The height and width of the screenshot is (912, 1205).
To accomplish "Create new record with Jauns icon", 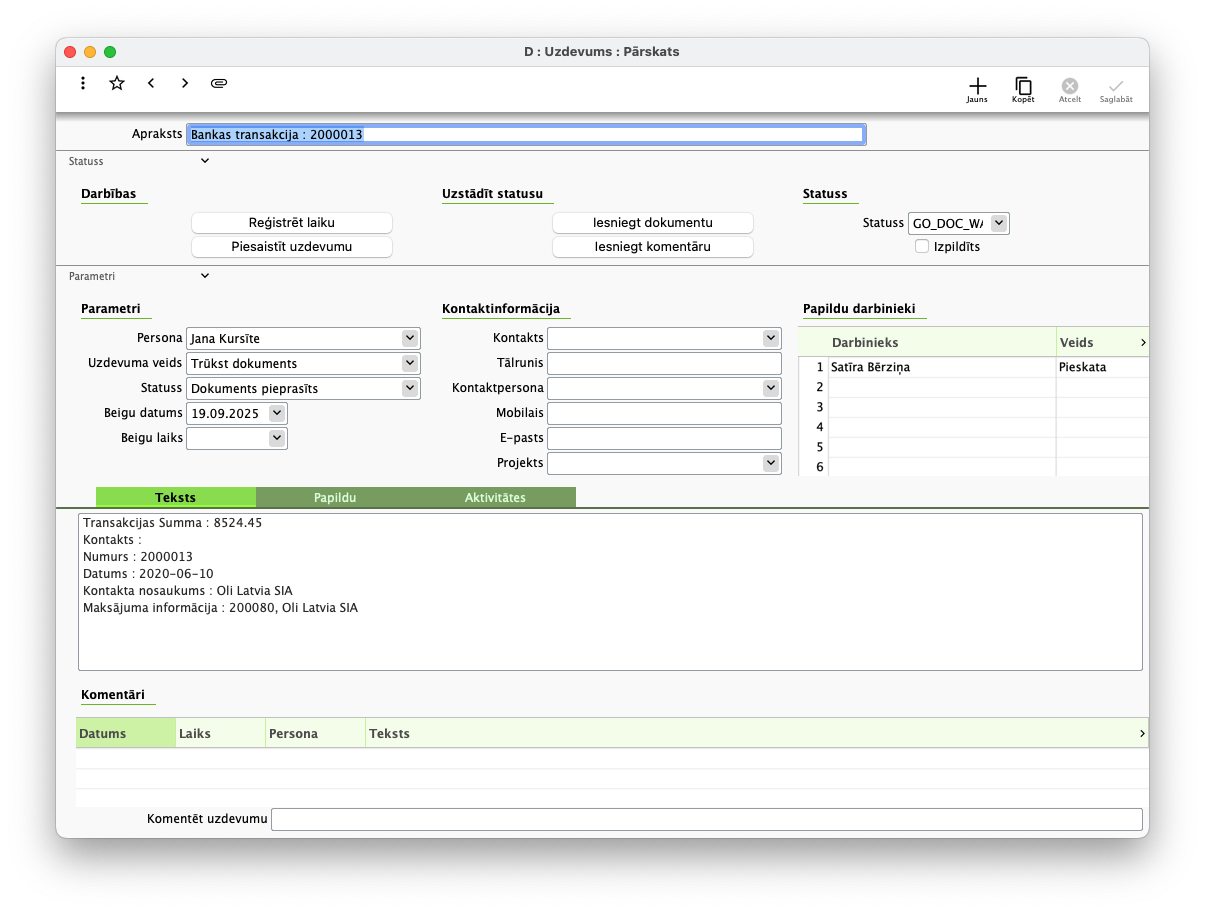I will pos(977,88).
